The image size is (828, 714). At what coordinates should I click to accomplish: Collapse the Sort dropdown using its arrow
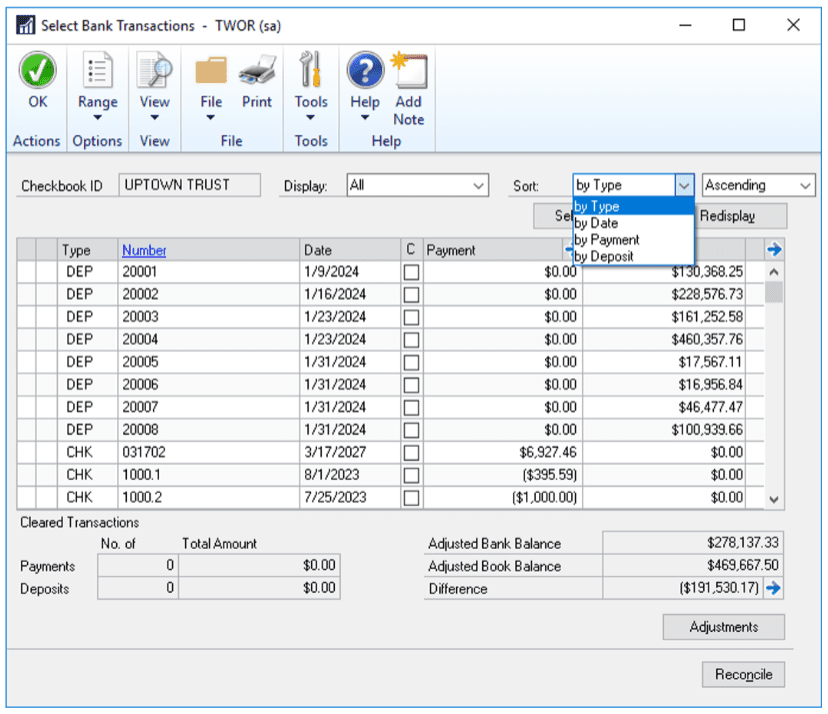(x=684, y=186)
